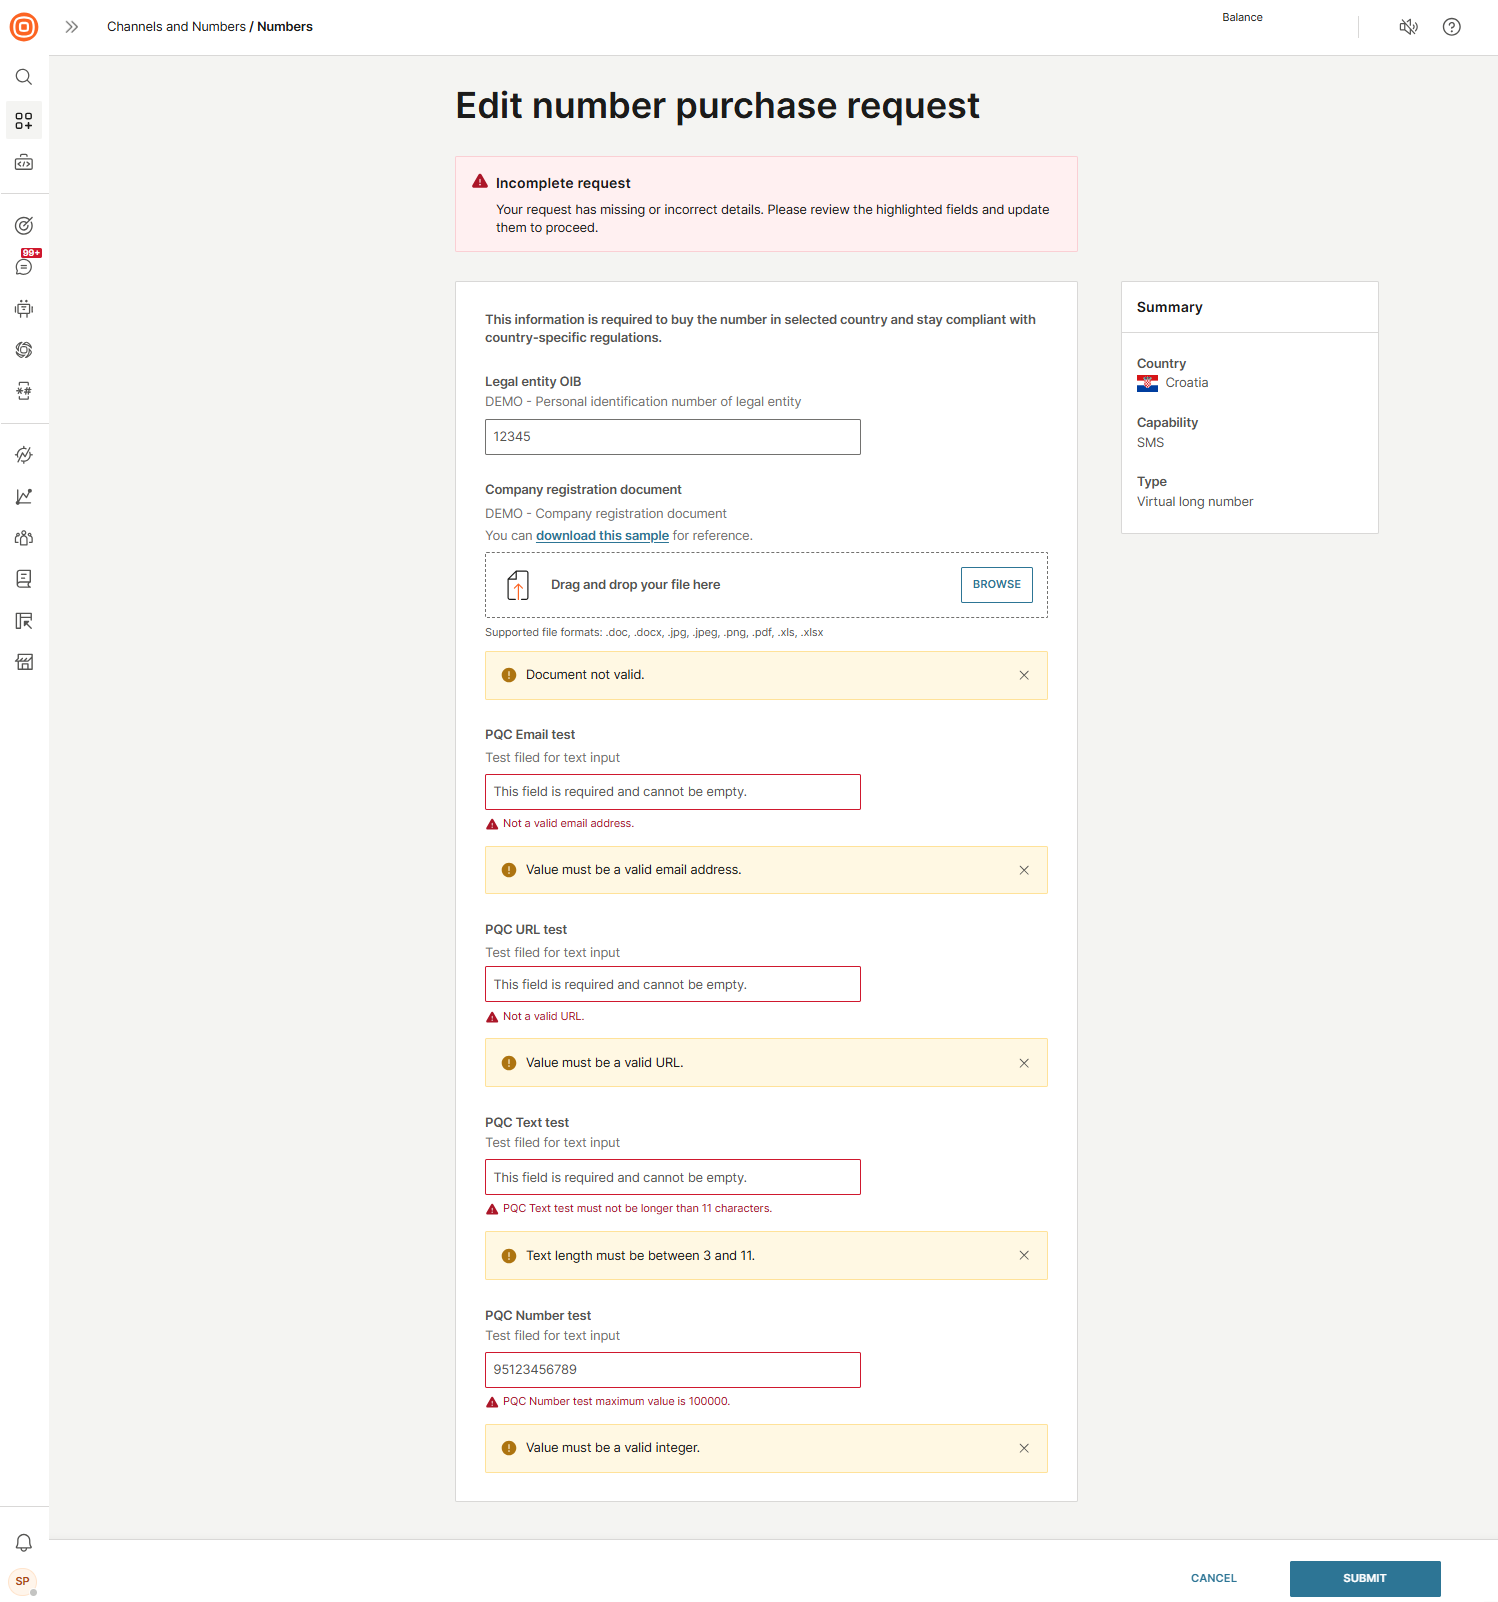Open the chatbot icon in sidebar
The image size is (1498, 1602).
click(x=24, y=309)
